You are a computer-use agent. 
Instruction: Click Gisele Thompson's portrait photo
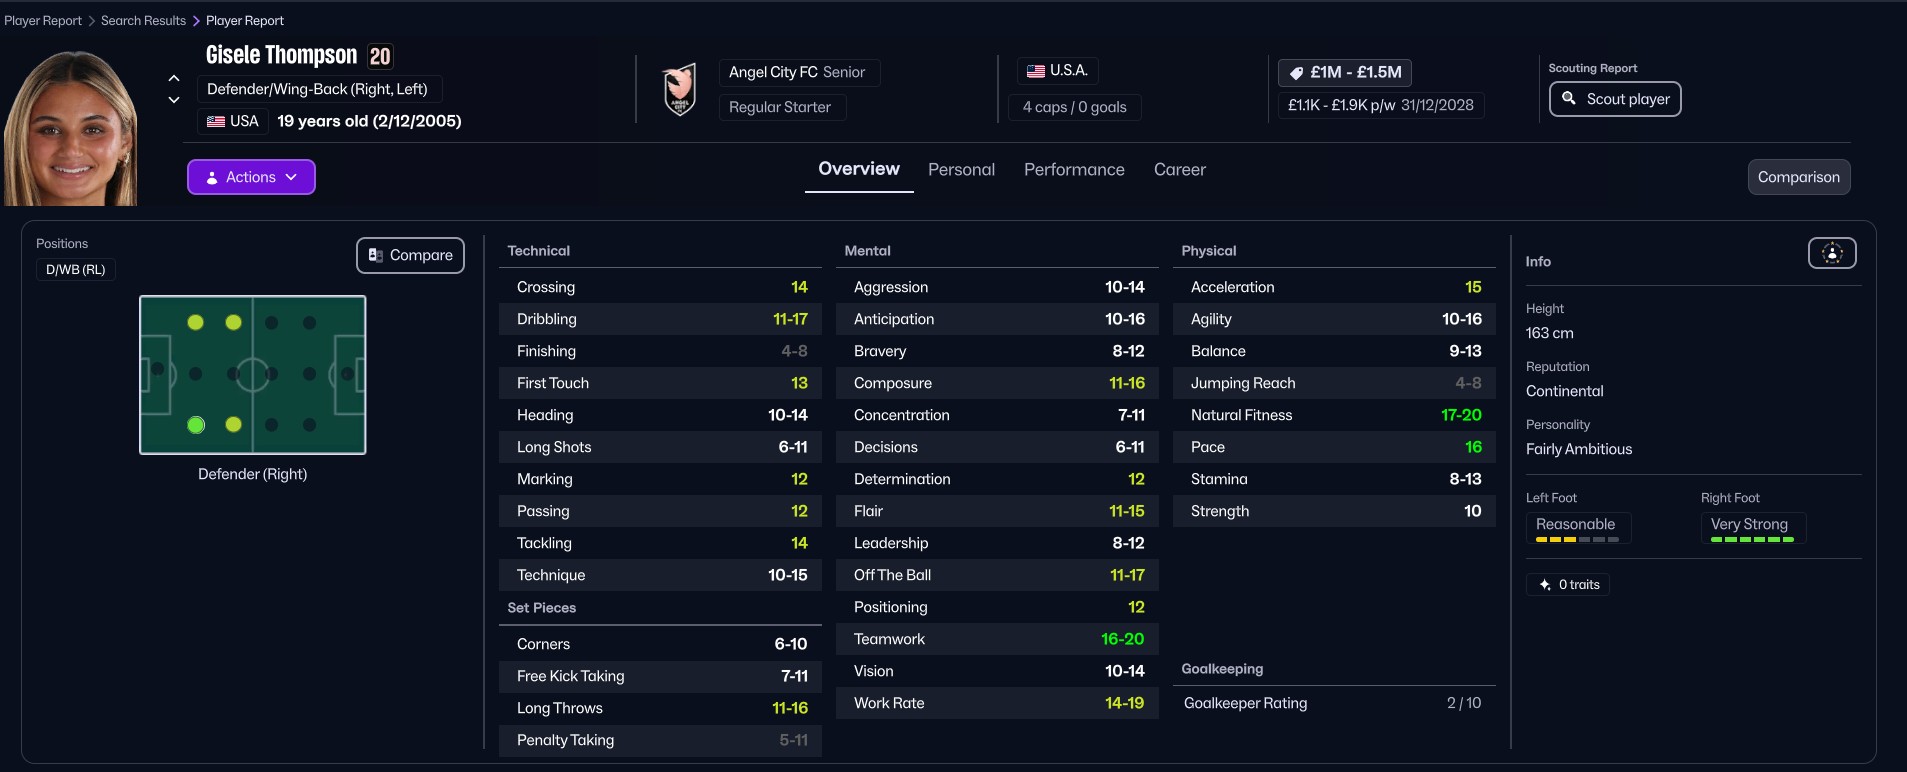point(70,130)
